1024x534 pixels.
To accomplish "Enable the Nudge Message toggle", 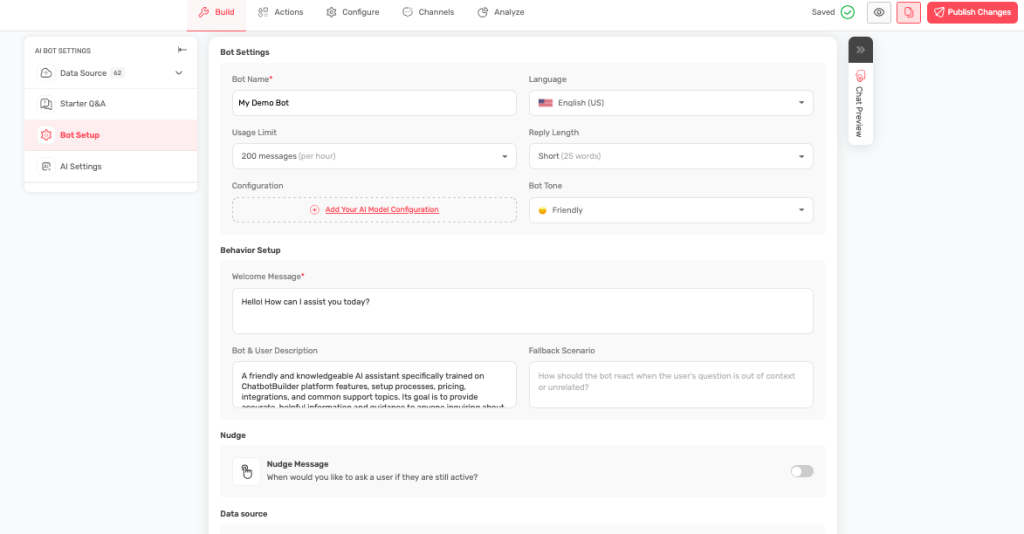I will coord(802,471).
